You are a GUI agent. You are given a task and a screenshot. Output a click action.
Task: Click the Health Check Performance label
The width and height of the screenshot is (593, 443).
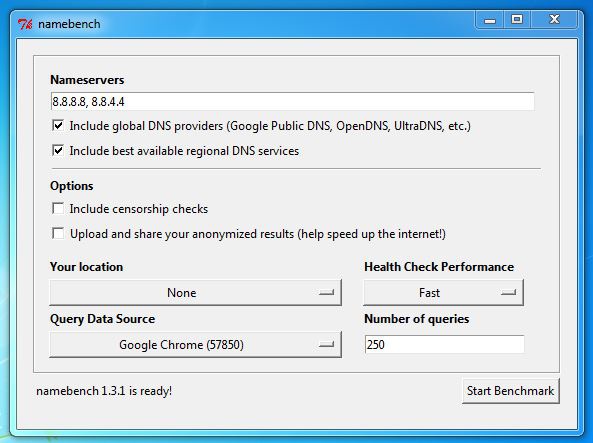click(439, 267)
